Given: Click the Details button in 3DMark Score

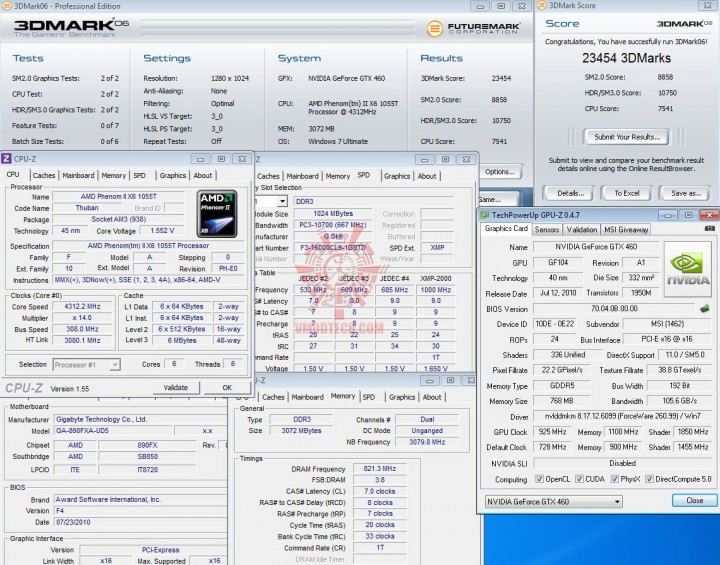Looking at the screenshot, I should click(570, 193).
